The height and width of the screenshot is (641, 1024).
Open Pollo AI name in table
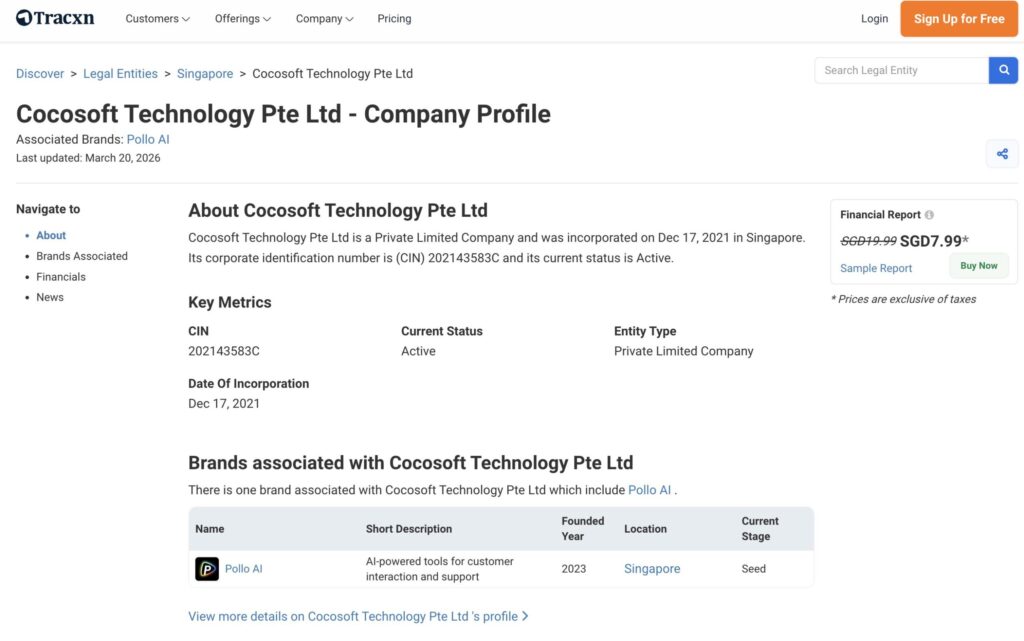pyautogui.click(x=244, y=569)
